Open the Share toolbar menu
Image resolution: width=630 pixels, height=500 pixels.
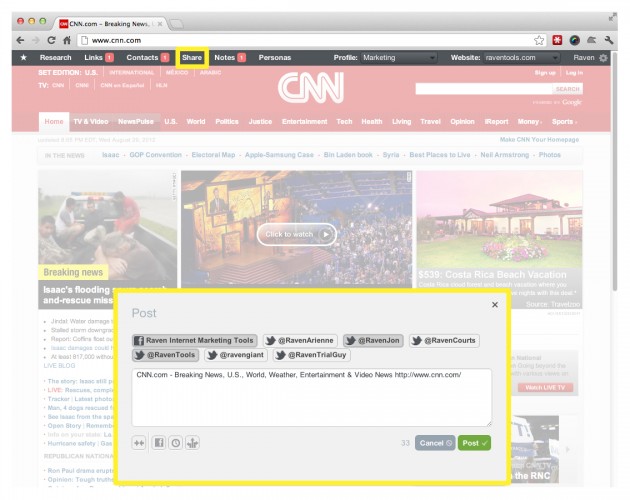[x=192, y=57]
